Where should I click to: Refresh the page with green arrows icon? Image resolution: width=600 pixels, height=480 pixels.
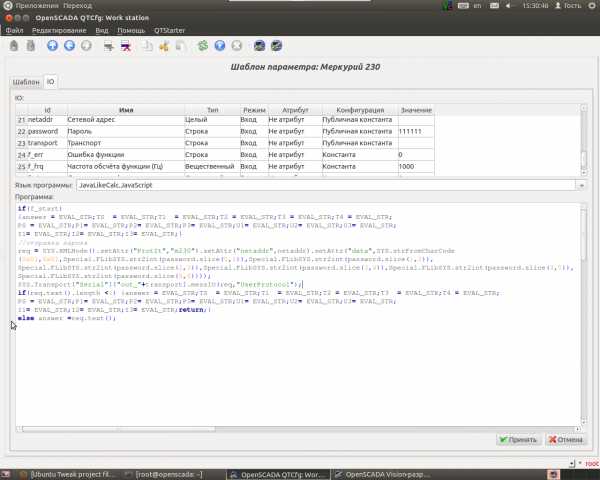(203, 45)
